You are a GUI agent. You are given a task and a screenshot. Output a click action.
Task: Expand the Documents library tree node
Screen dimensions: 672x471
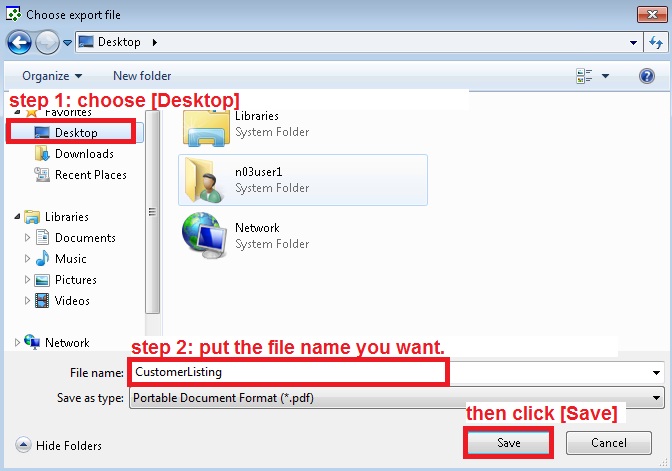[x=27, y=238]
